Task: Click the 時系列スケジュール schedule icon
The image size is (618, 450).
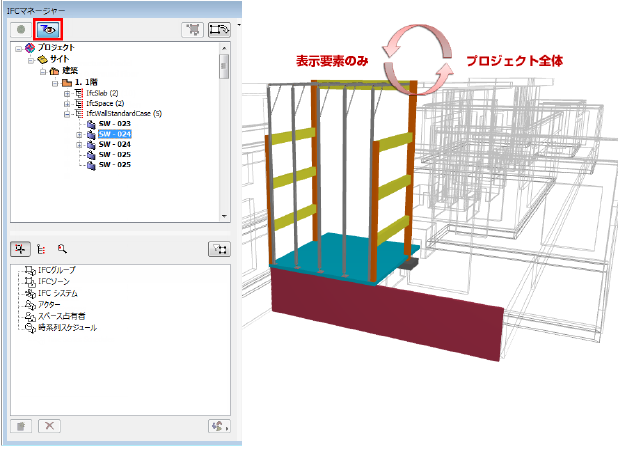Action: point(30,328)
